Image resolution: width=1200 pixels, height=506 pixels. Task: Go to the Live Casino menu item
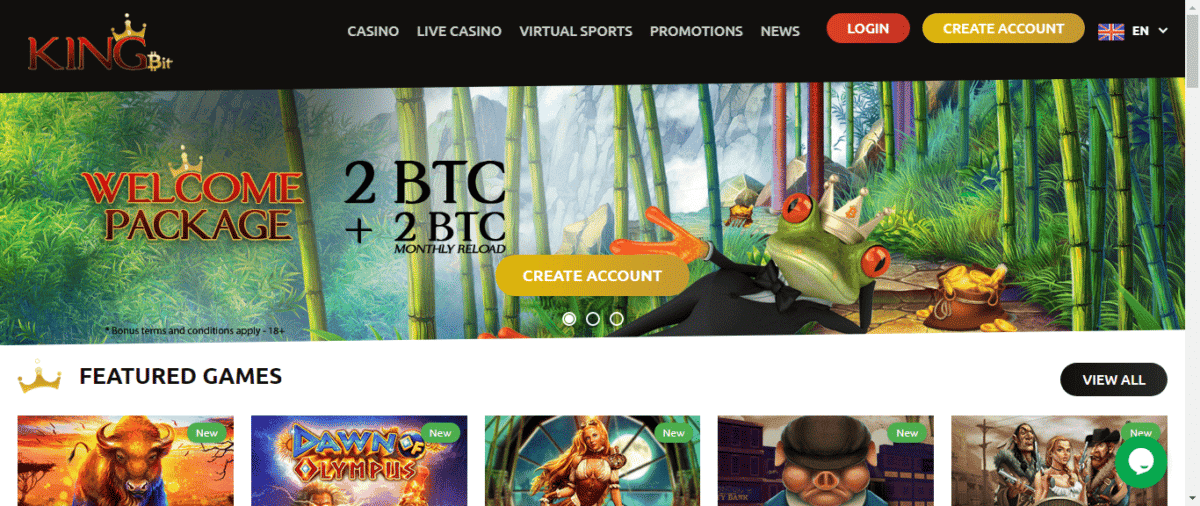point(459,31)
